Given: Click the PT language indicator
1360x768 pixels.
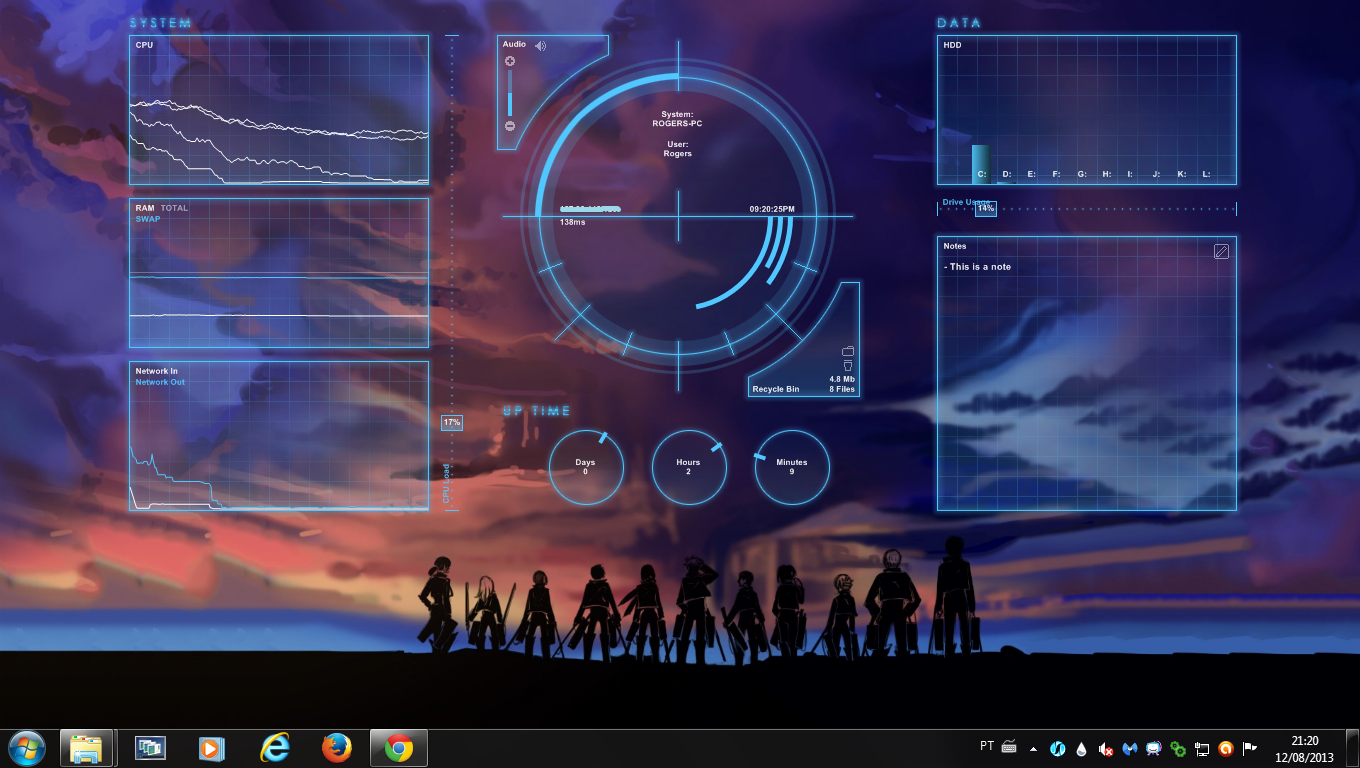Looking at the screenshot, I should coord(987,746).
